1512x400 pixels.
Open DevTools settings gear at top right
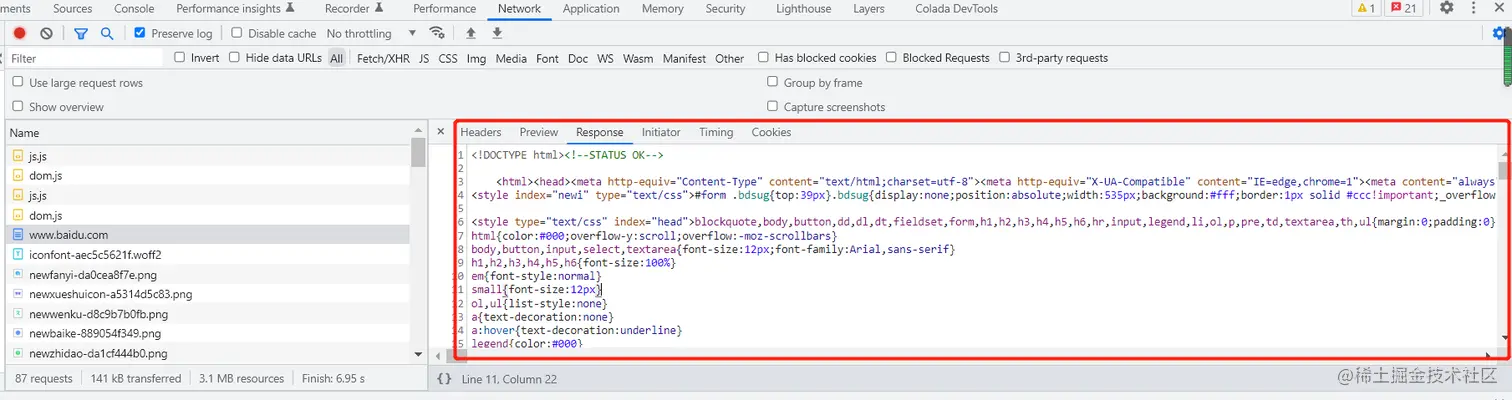tap(1447, 8)
